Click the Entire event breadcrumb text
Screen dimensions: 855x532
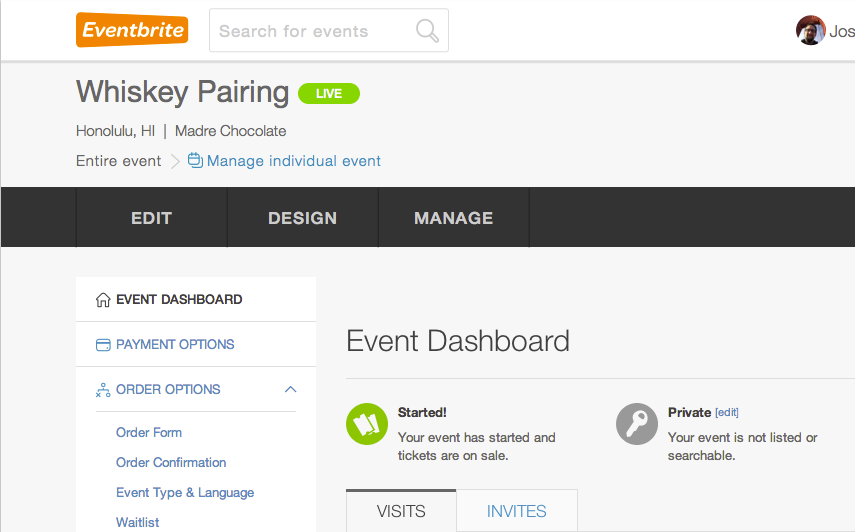pyautogui.click(x=118, y=161)
